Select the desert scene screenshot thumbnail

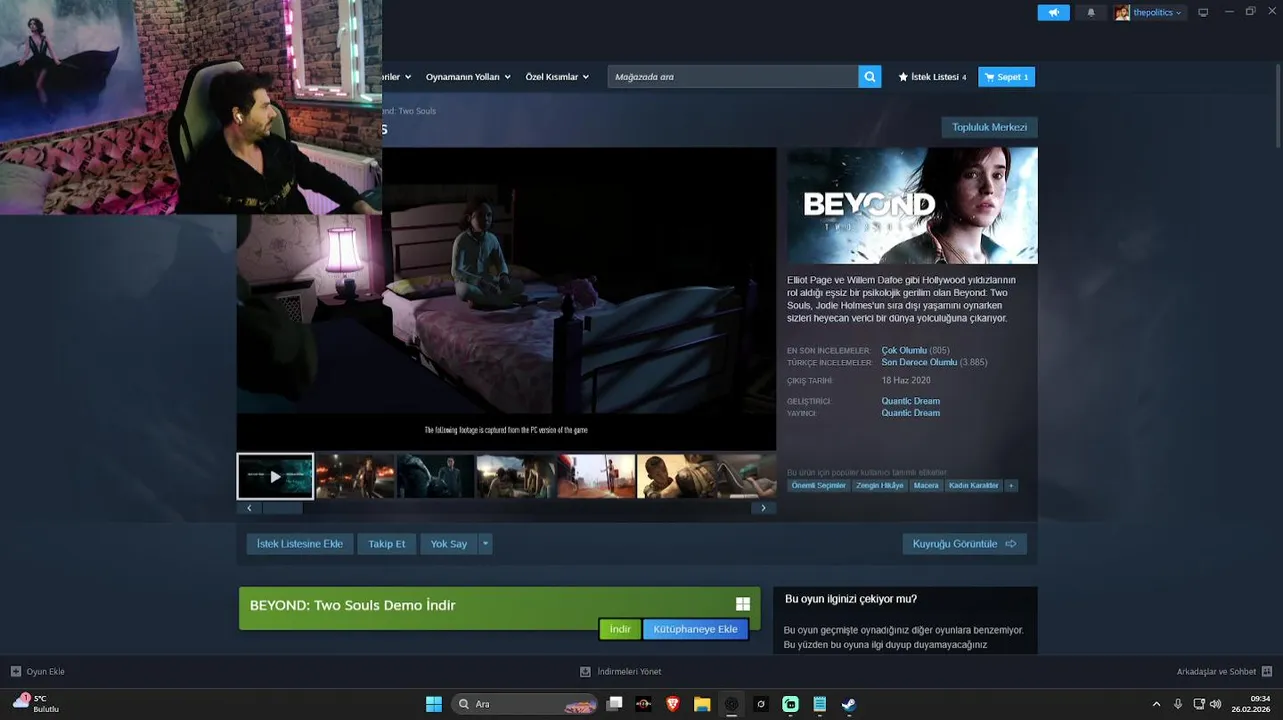click(x=597, y=476)
